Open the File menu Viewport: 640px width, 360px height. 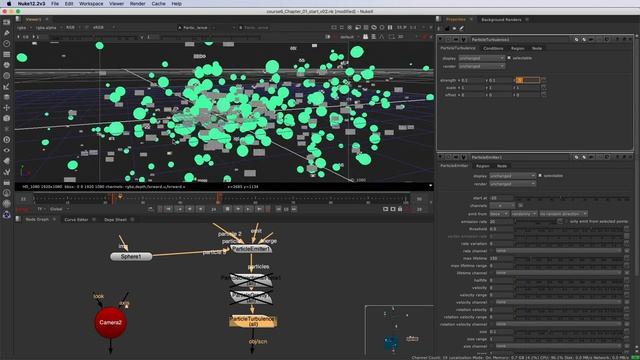55,4
